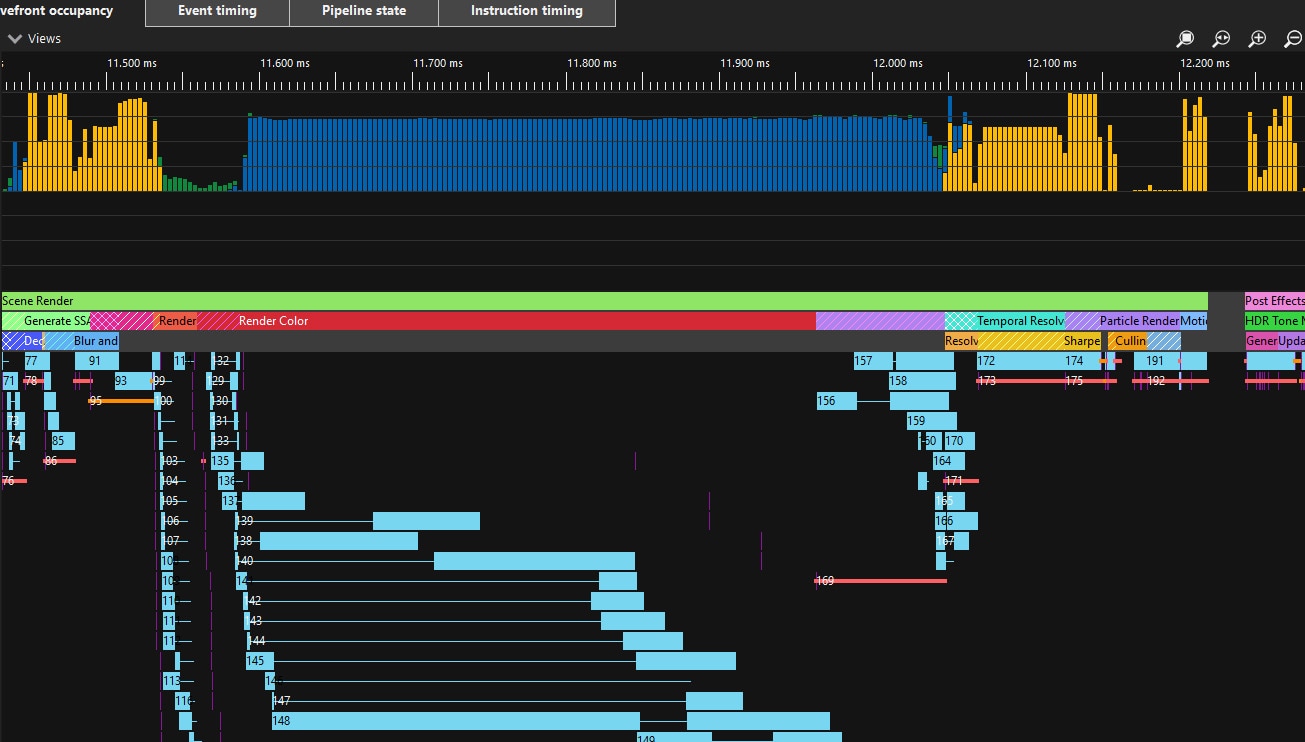Select the Generate SSAO event
The height and width of the screenshot is (742, 1305).
point(45,321)
